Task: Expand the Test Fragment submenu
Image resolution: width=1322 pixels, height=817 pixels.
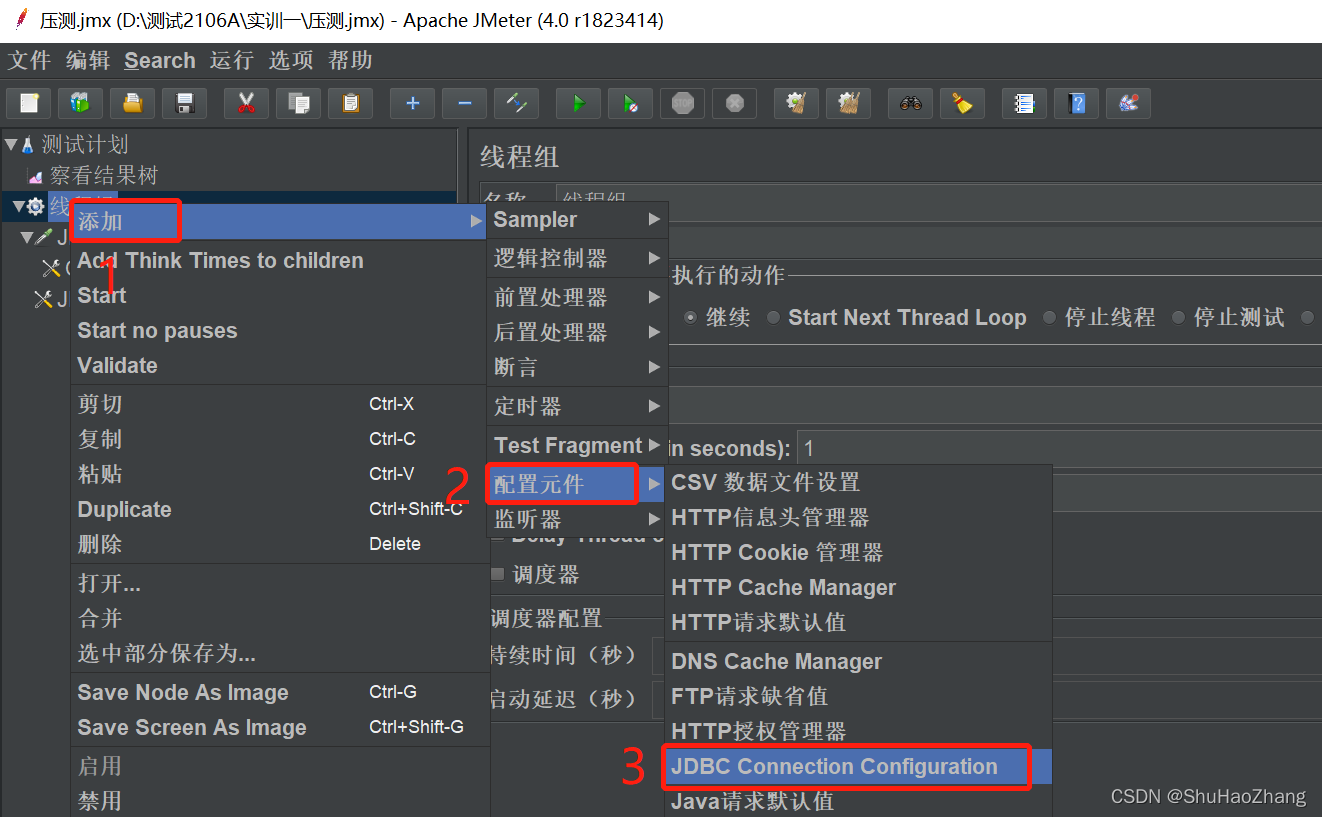Action: point(577,445)
